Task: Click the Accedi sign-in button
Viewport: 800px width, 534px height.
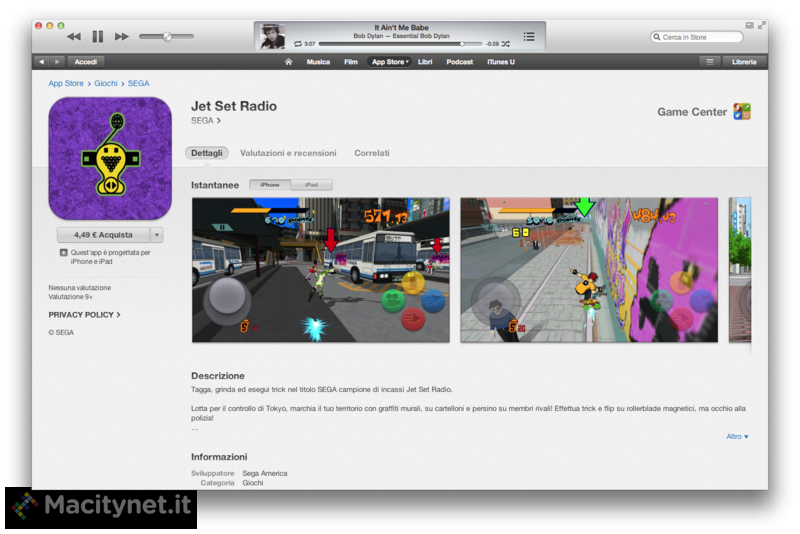Action: pyautogui.click(x=86, y=62)
